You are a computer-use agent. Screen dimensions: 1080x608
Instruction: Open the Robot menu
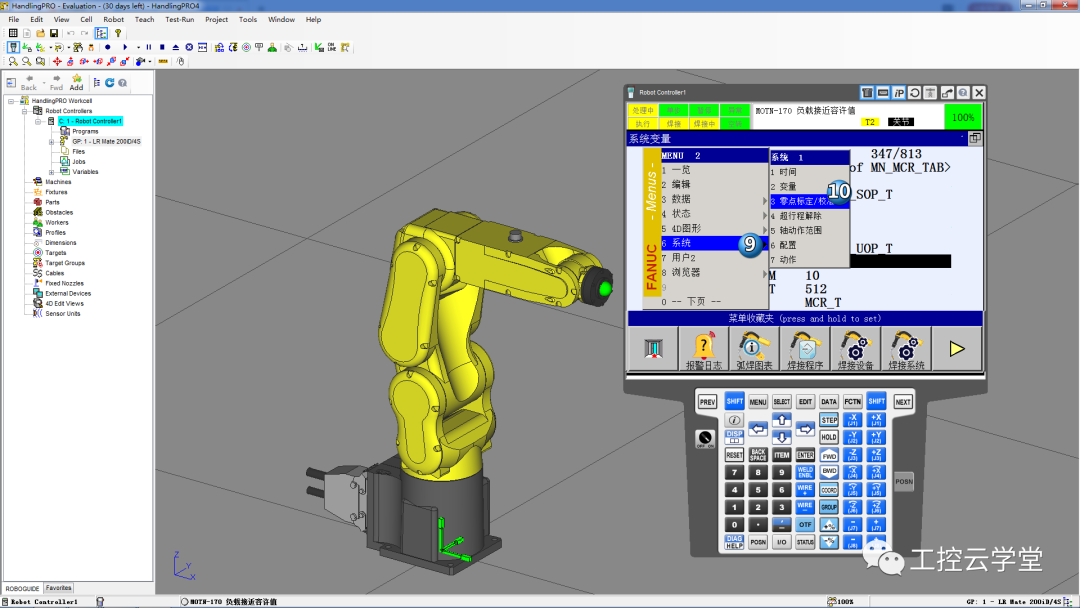[x=114, y=19]
